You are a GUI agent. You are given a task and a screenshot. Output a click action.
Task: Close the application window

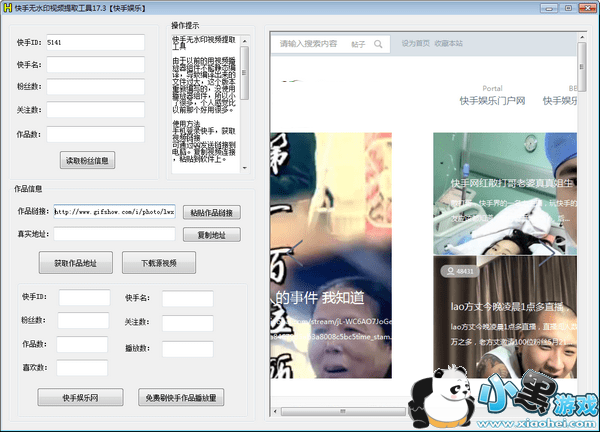(588, 8)
